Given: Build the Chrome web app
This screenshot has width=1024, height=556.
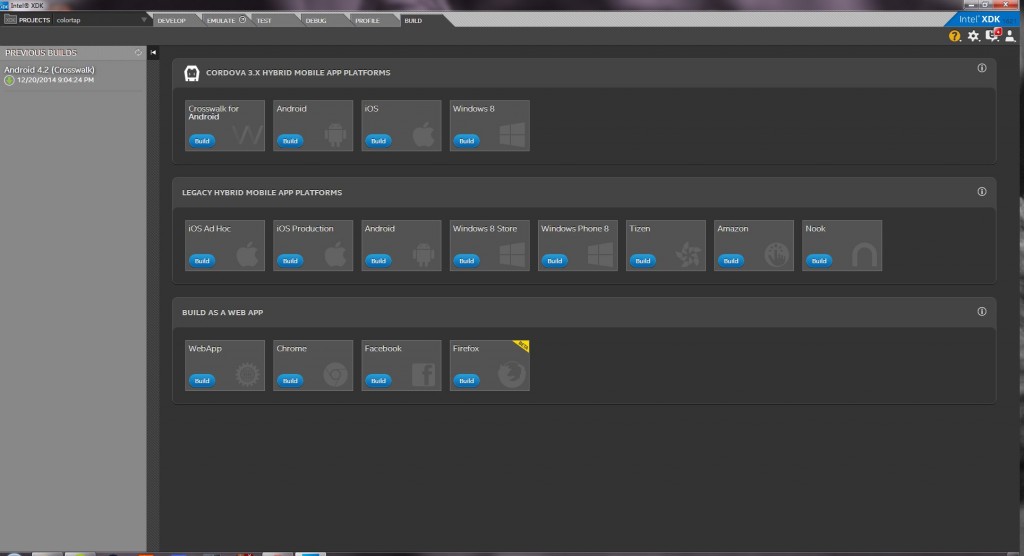Looking at the screenshot, I should coord(290,380).
